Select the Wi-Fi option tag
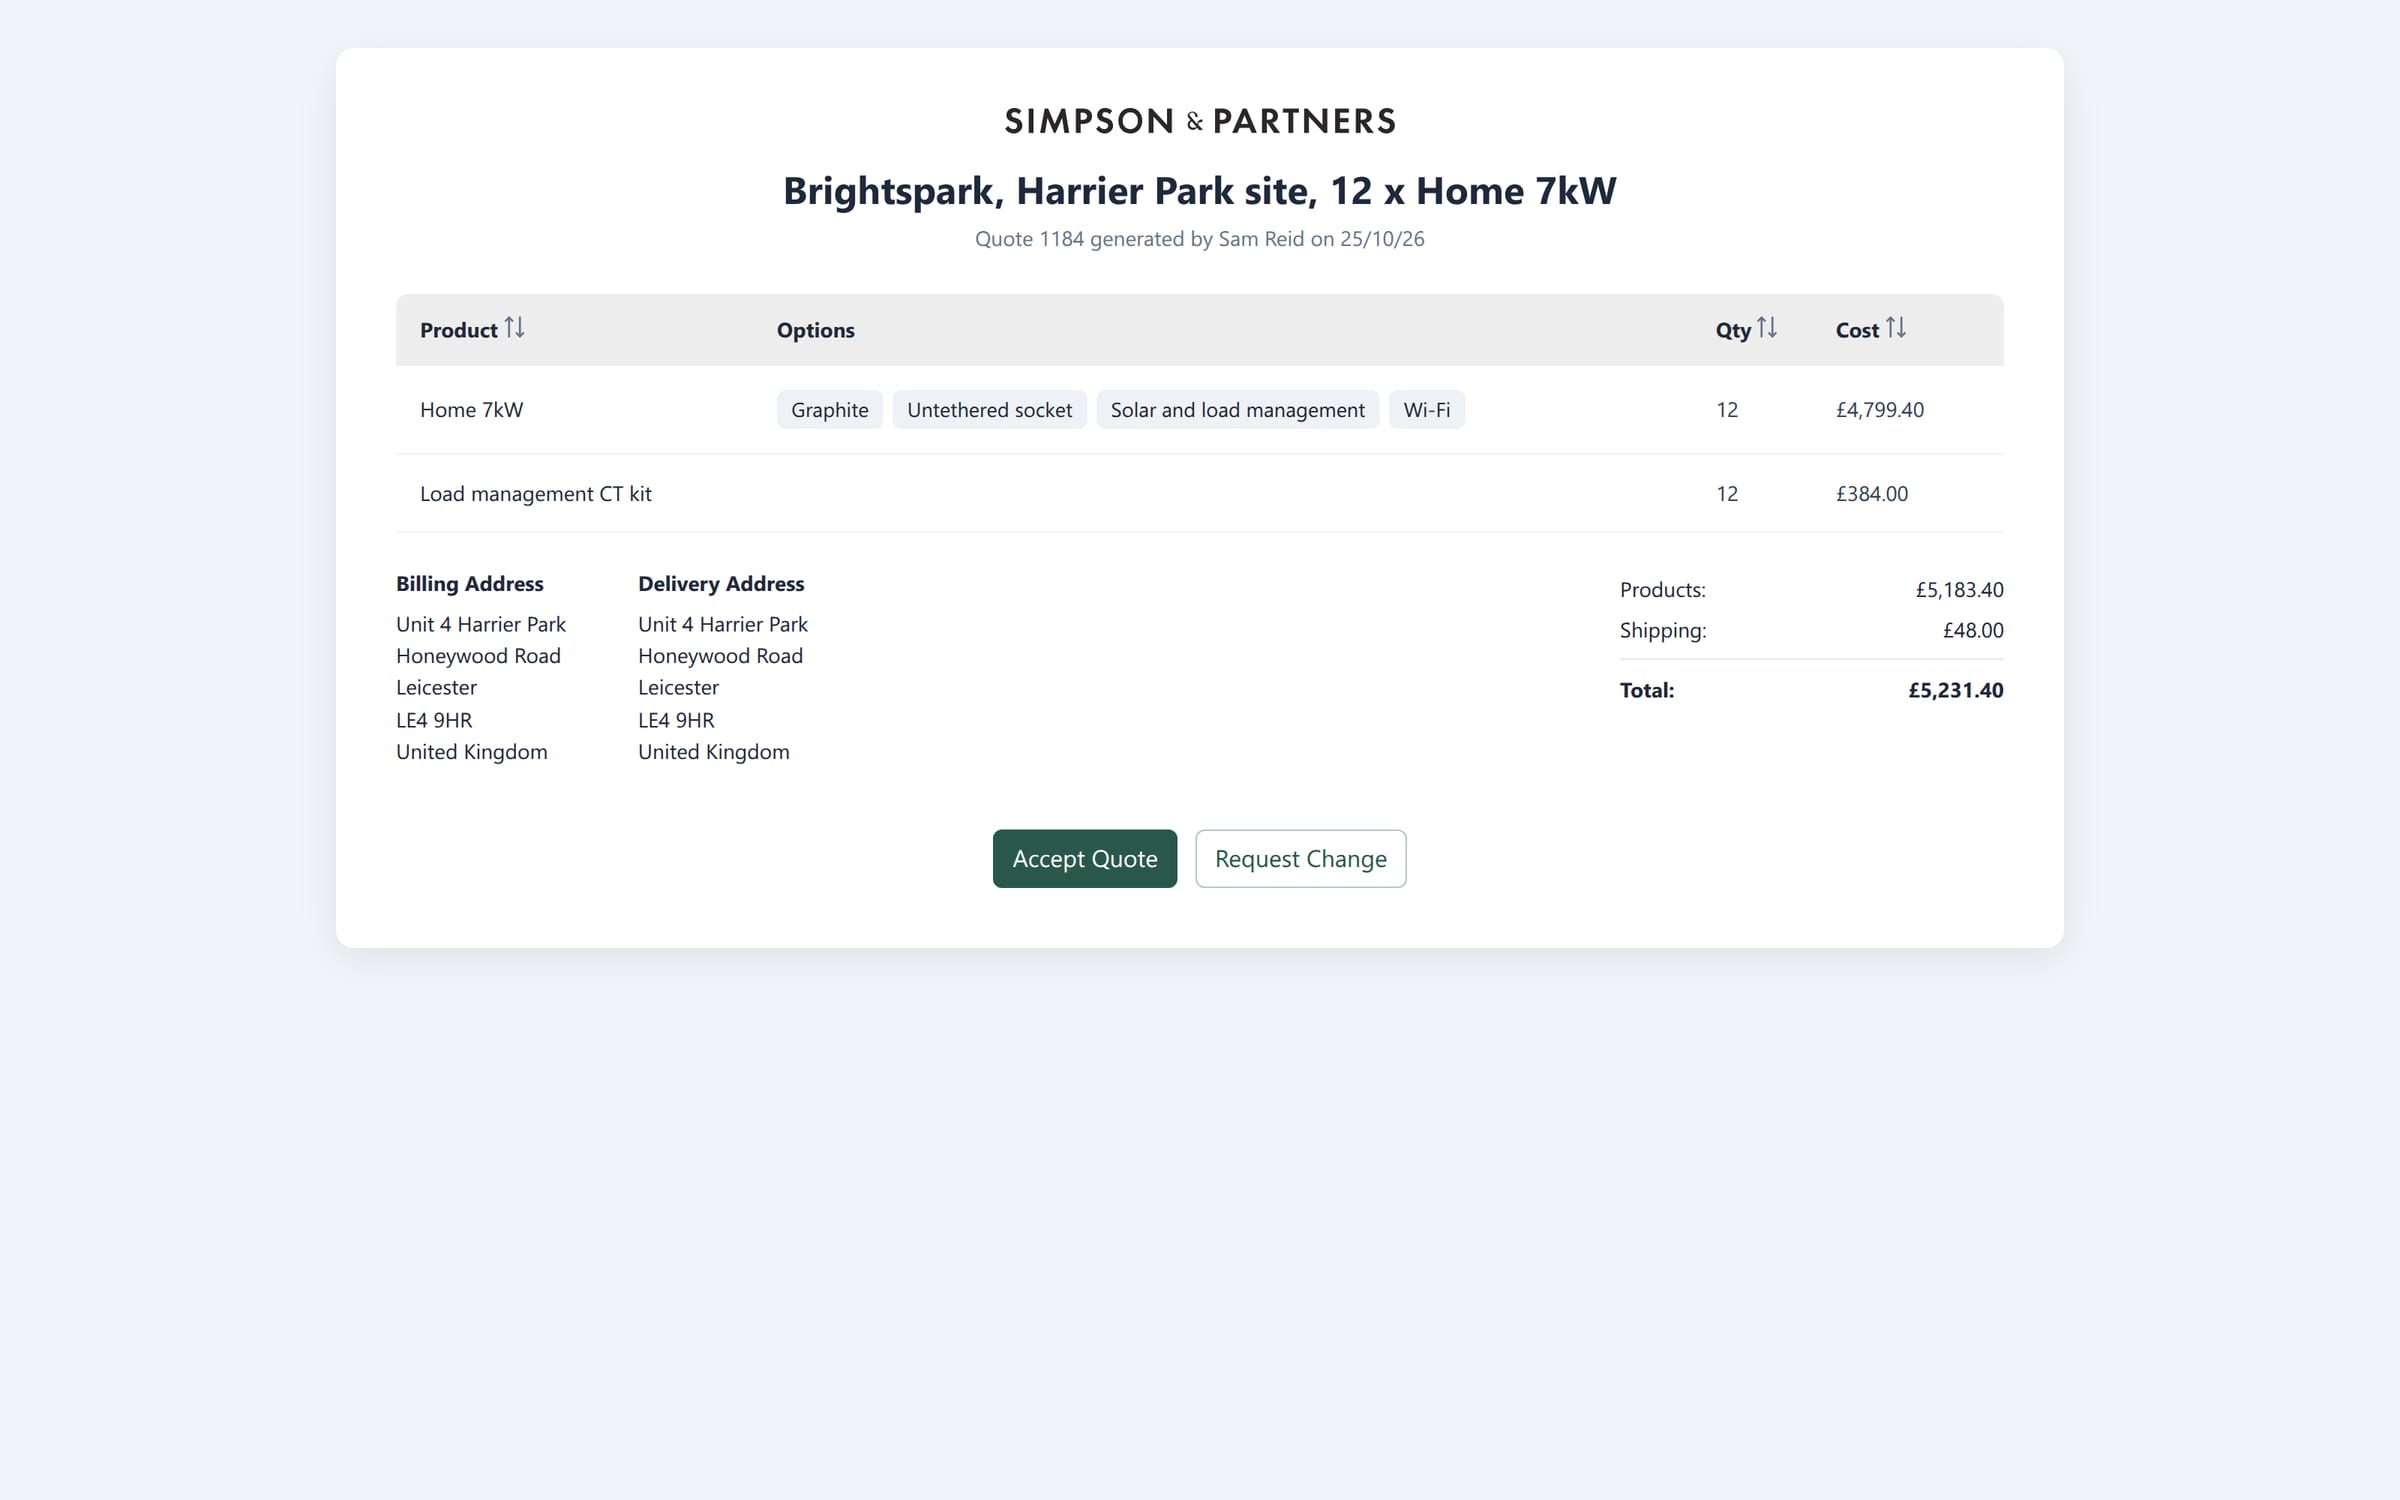The image size is (2400, 1500). (1426, 409)
